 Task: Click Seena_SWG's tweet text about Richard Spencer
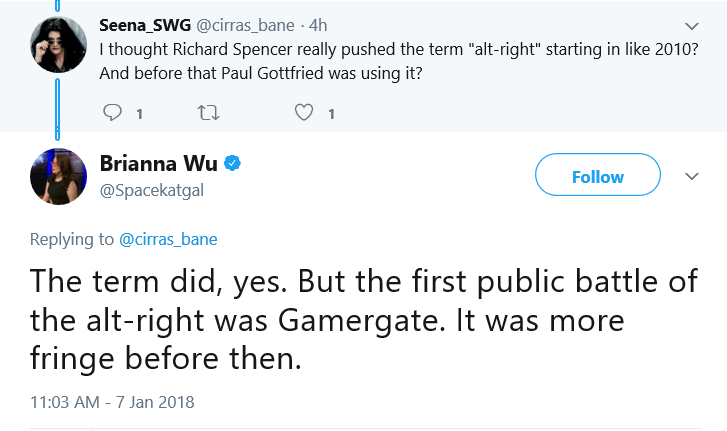pyautogui.click(x=399, y=61)
